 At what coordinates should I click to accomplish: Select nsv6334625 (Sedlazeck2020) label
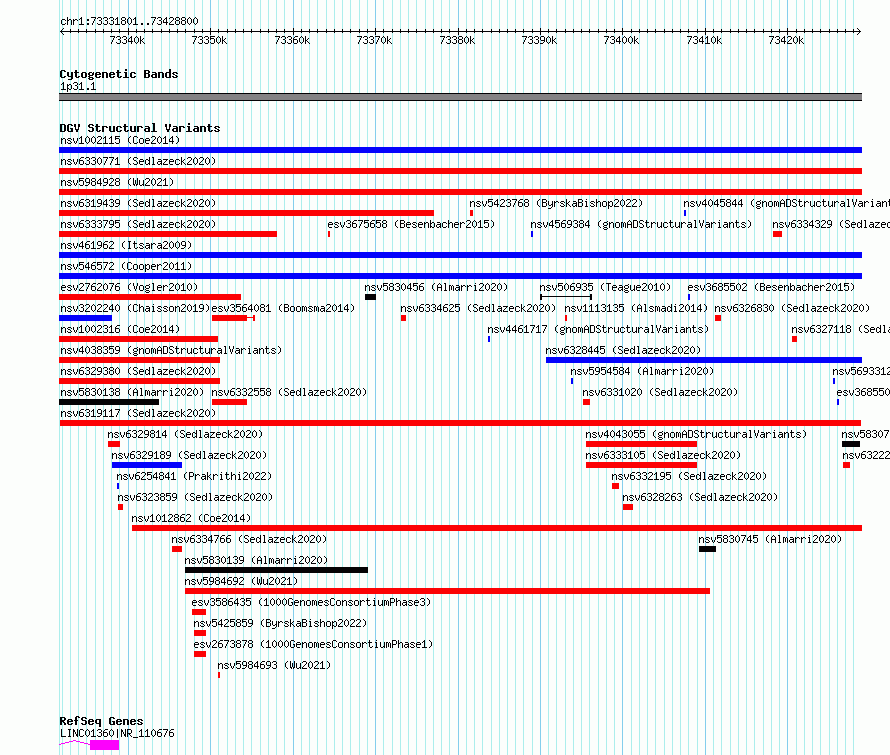coord(478,308)
